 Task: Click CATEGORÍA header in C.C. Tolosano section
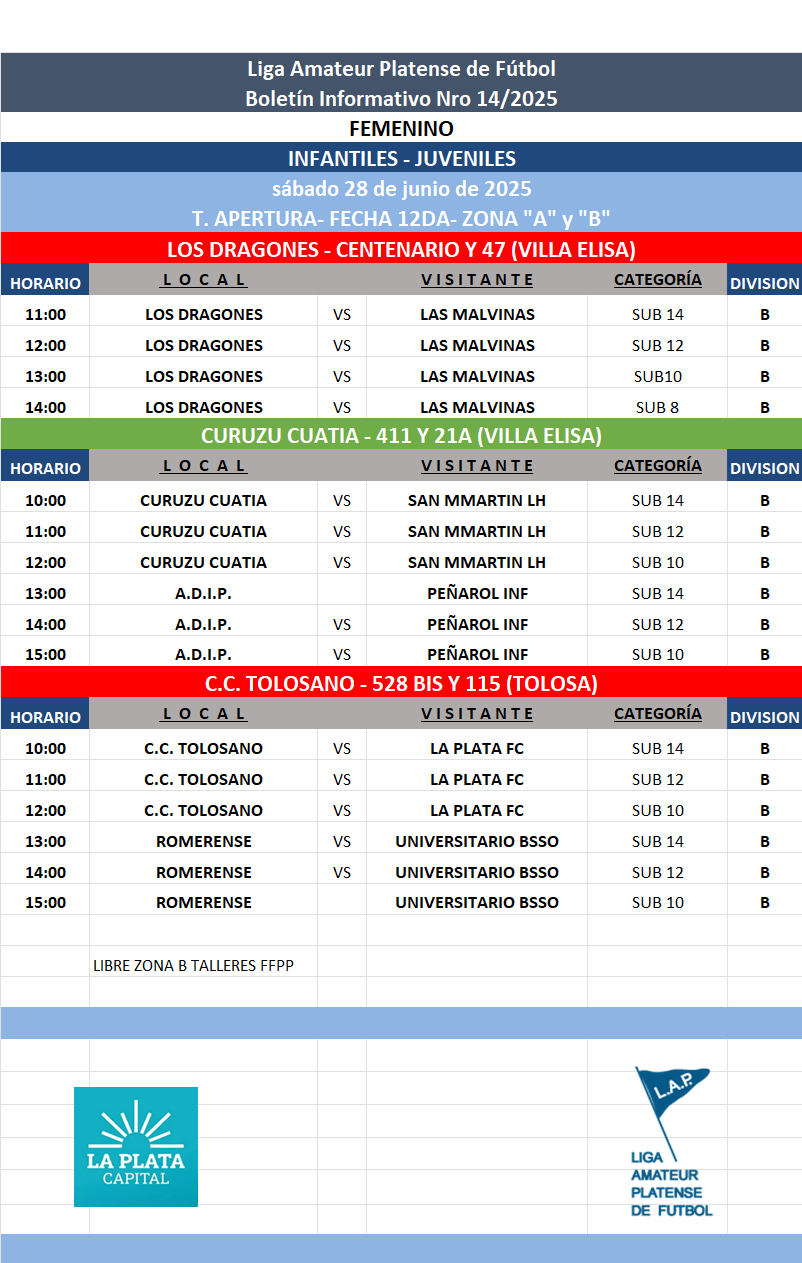pos(657,714)
